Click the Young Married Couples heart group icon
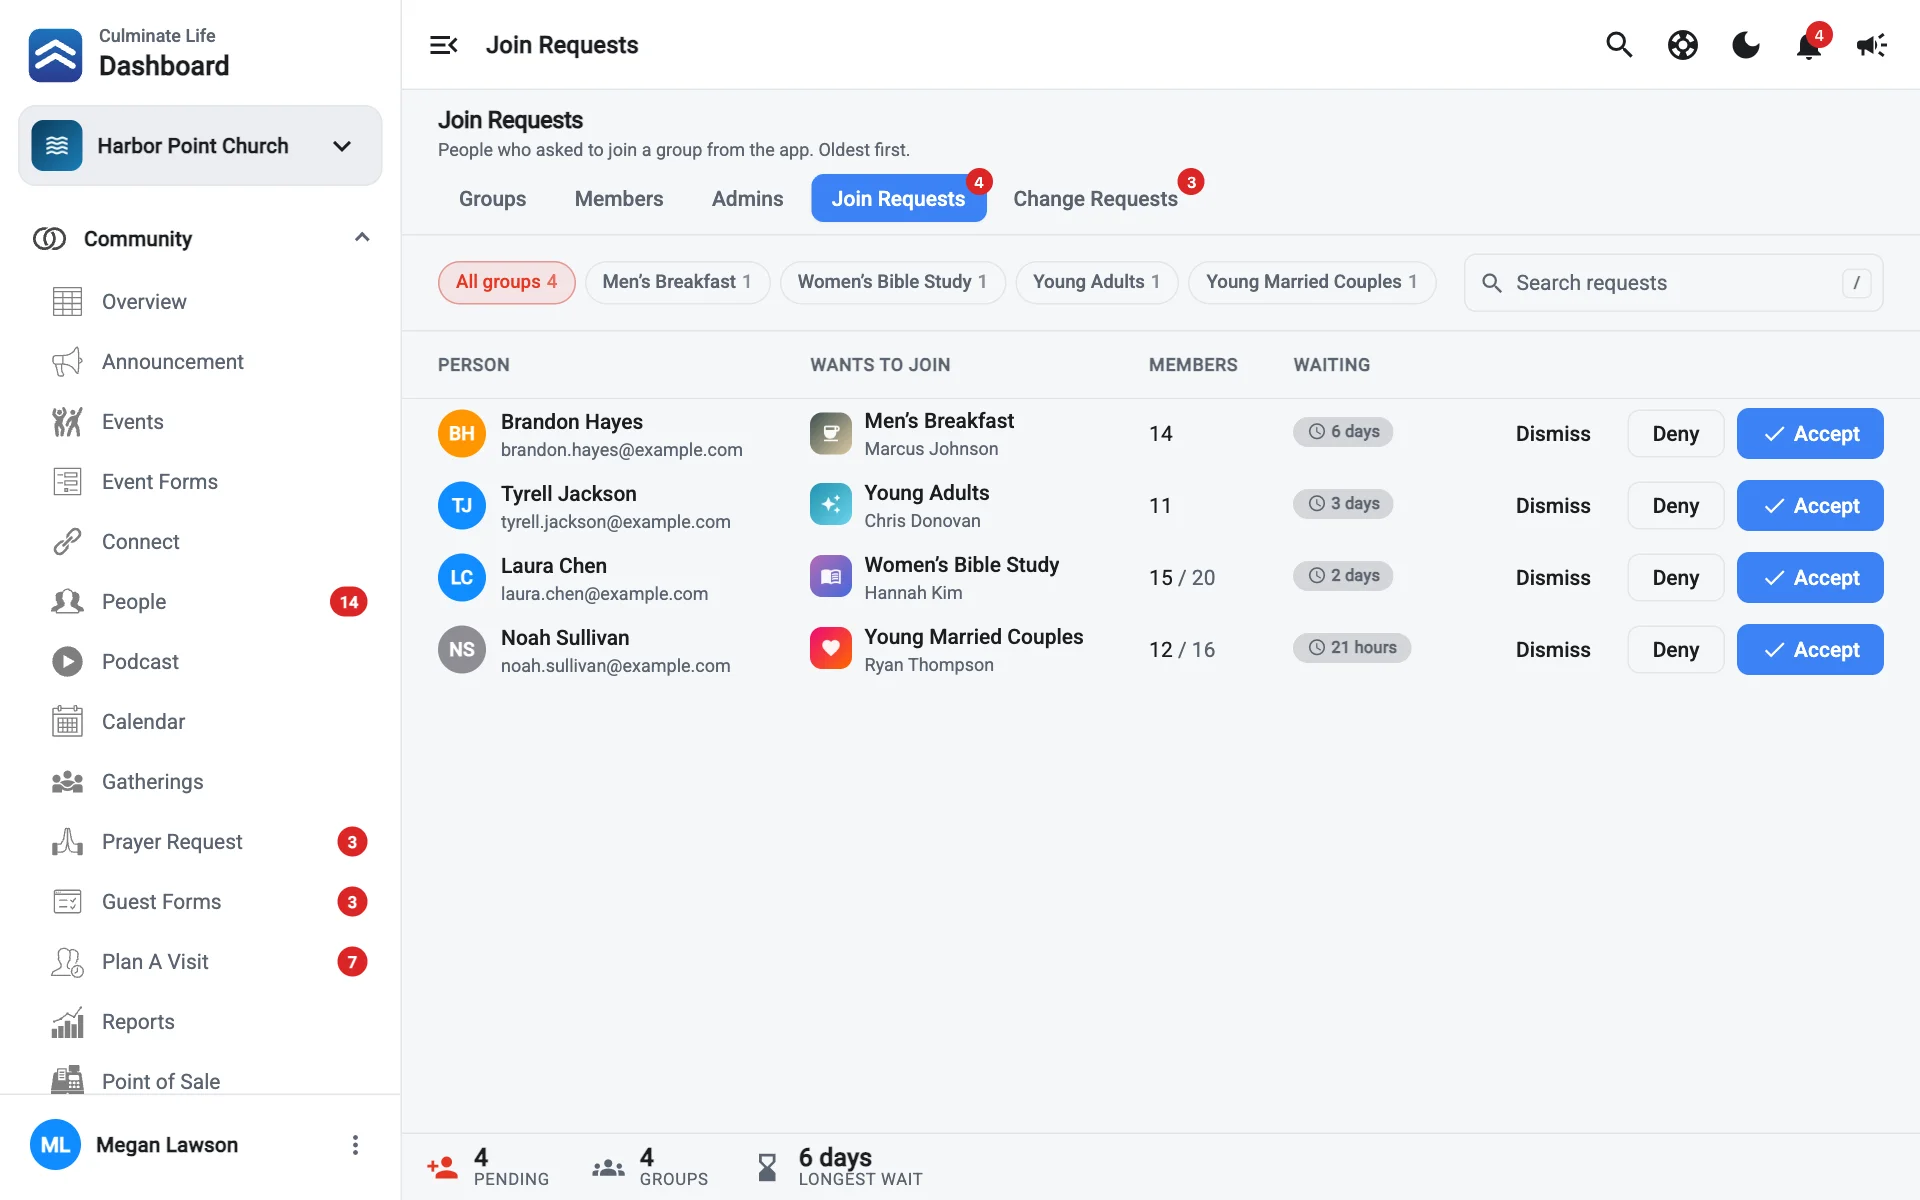The image size is (1920, 1200). click(x=830, y=648)
